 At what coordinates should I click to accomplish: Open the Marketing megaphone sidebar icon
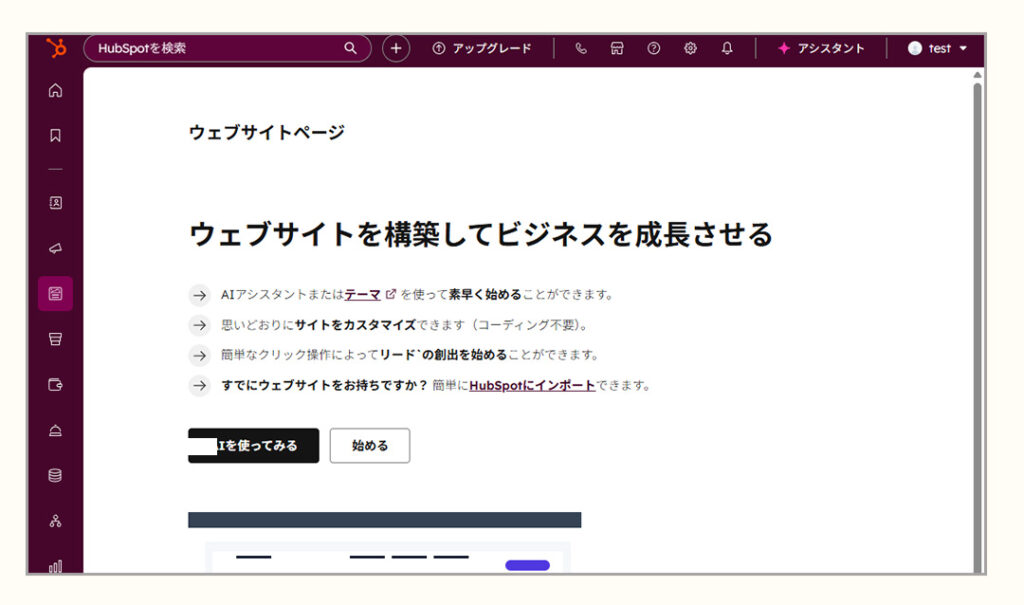pyautogui.click(x=56, y=248)
